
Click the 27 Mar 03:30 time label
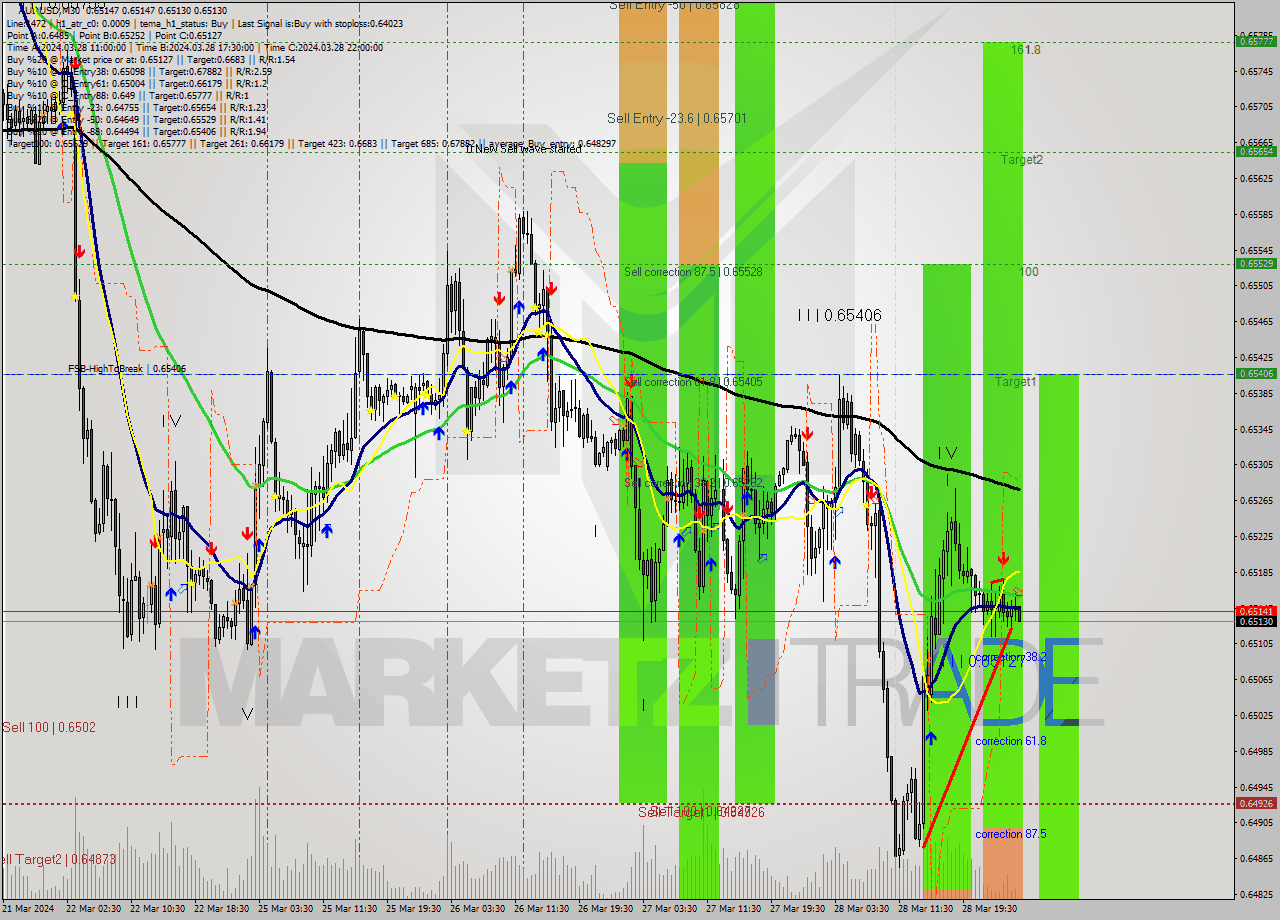[669, 908]
